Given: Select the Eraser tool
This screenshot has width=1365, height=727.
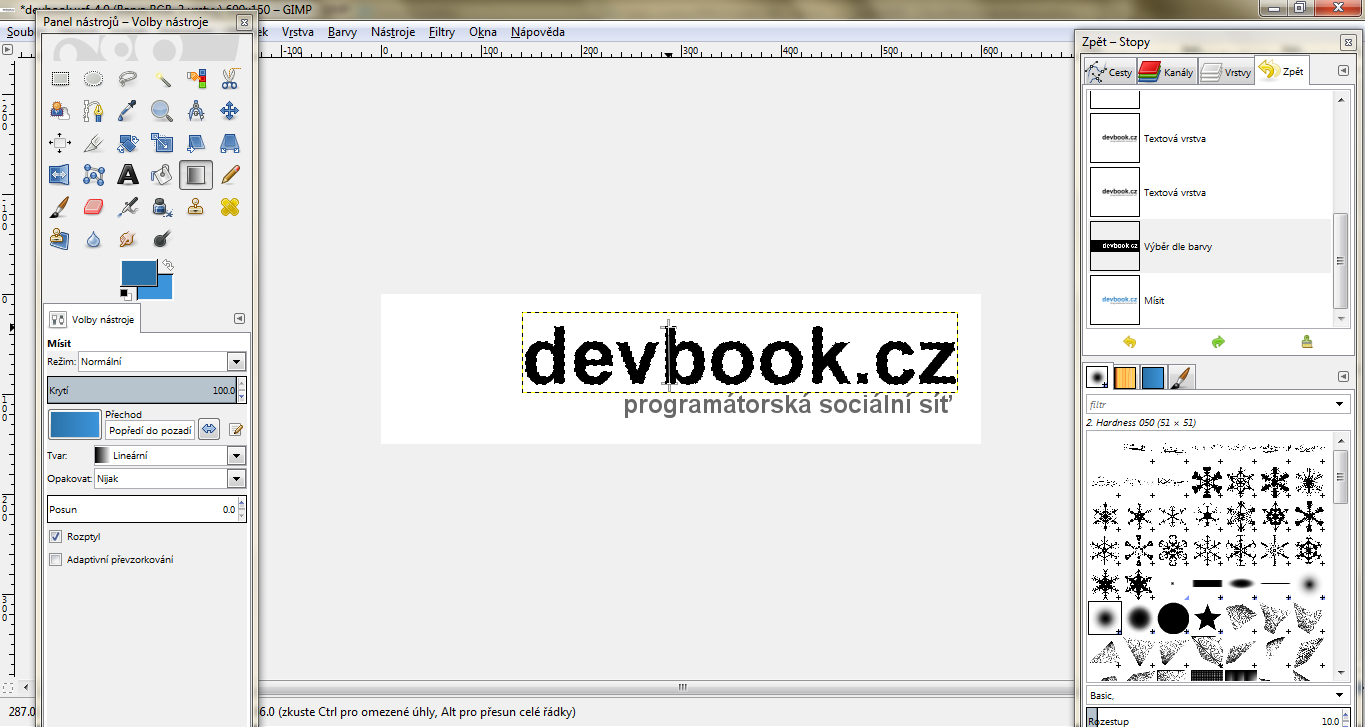Looking at the screenshot, I should (x=94, y=207).
